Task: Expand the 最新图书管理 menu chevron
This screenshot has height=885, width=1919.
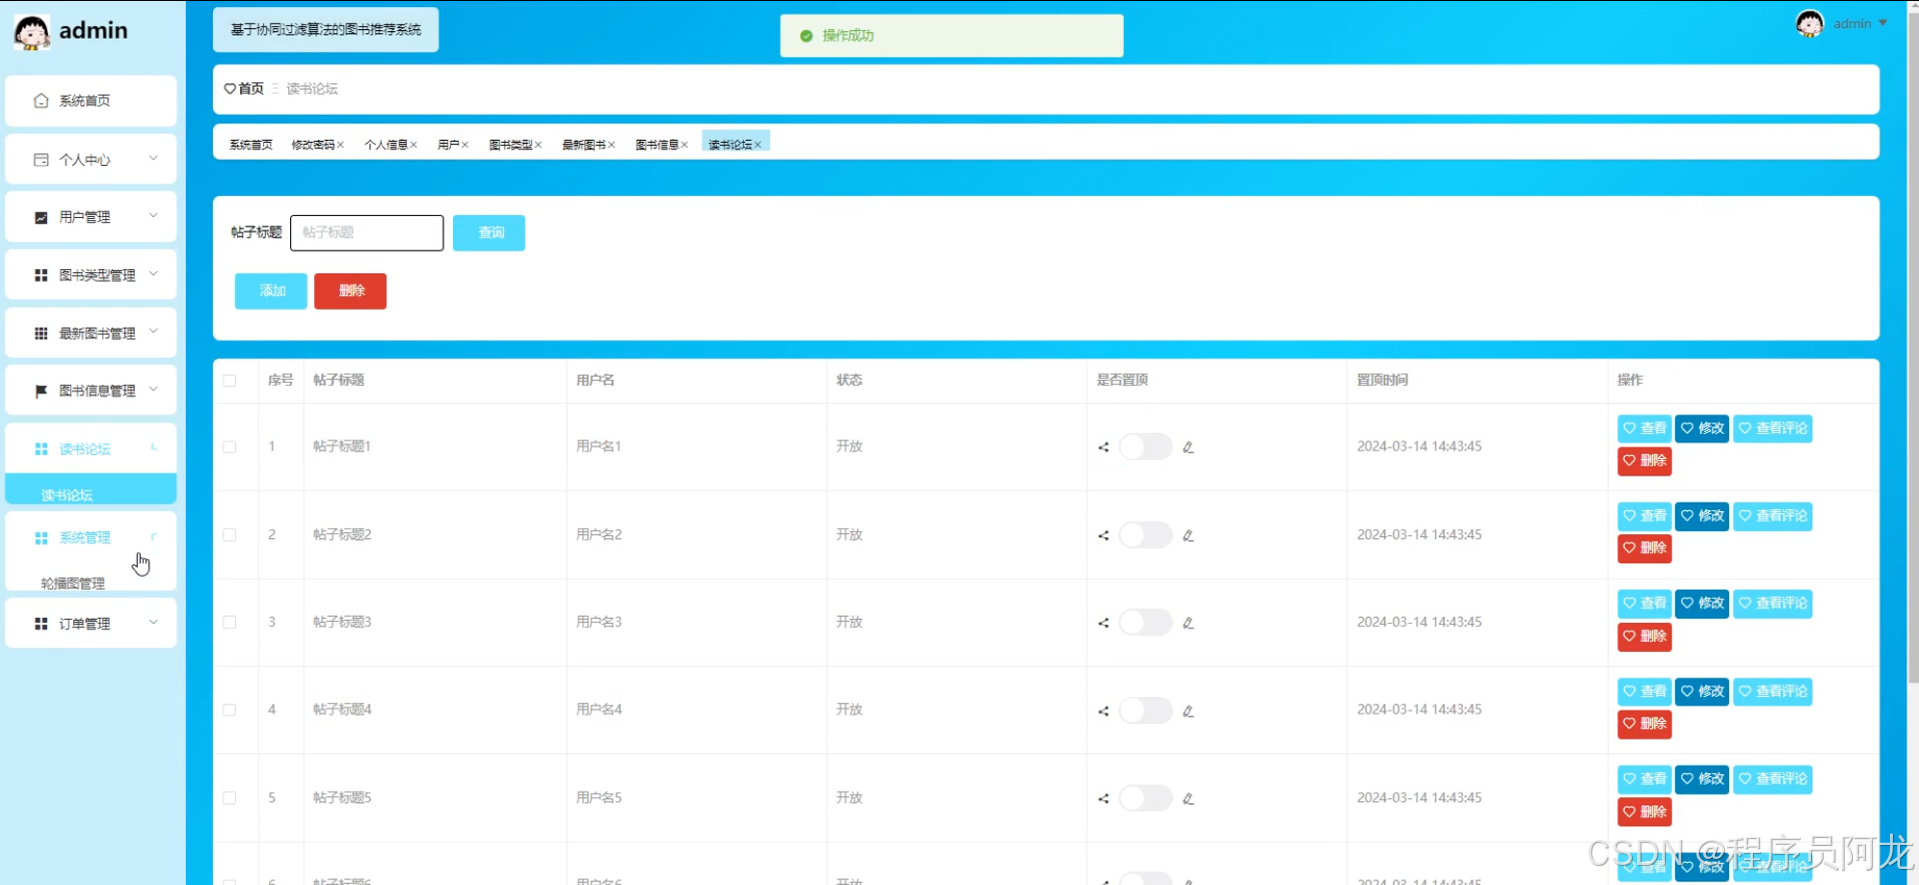Action: 153,332
